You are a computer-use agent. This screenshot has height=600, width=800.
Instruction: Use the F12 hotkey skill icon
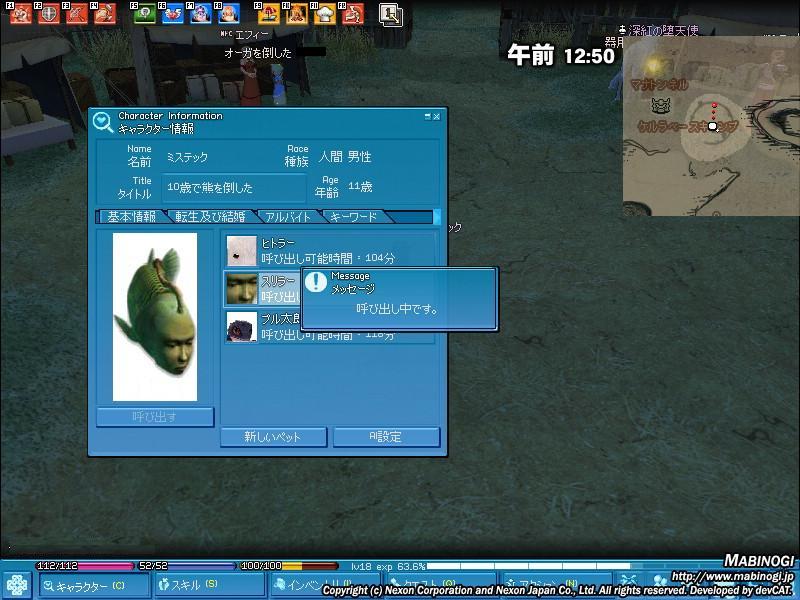point(353,13)
